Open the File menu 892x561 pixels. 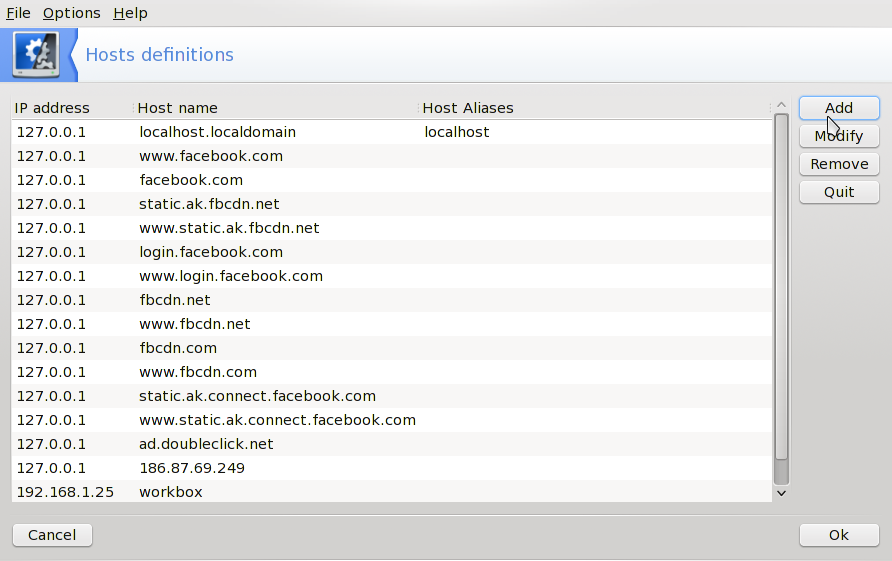click(18, 13)
